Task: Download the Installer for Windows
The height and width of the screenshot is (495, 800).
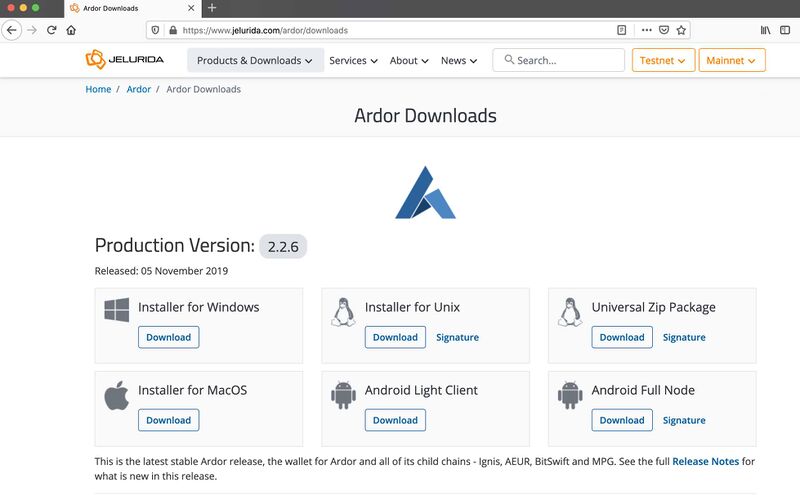Action: pyautogui.click(x=168, y=337)
